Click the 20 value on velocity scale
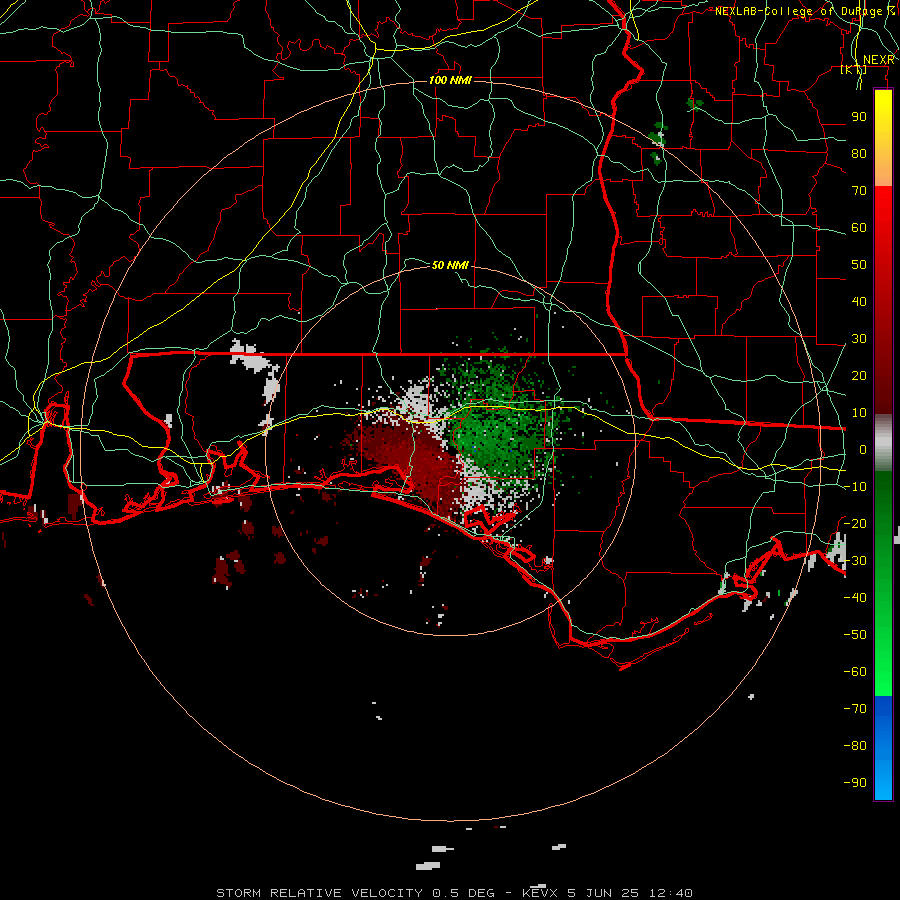 [859, 375]
